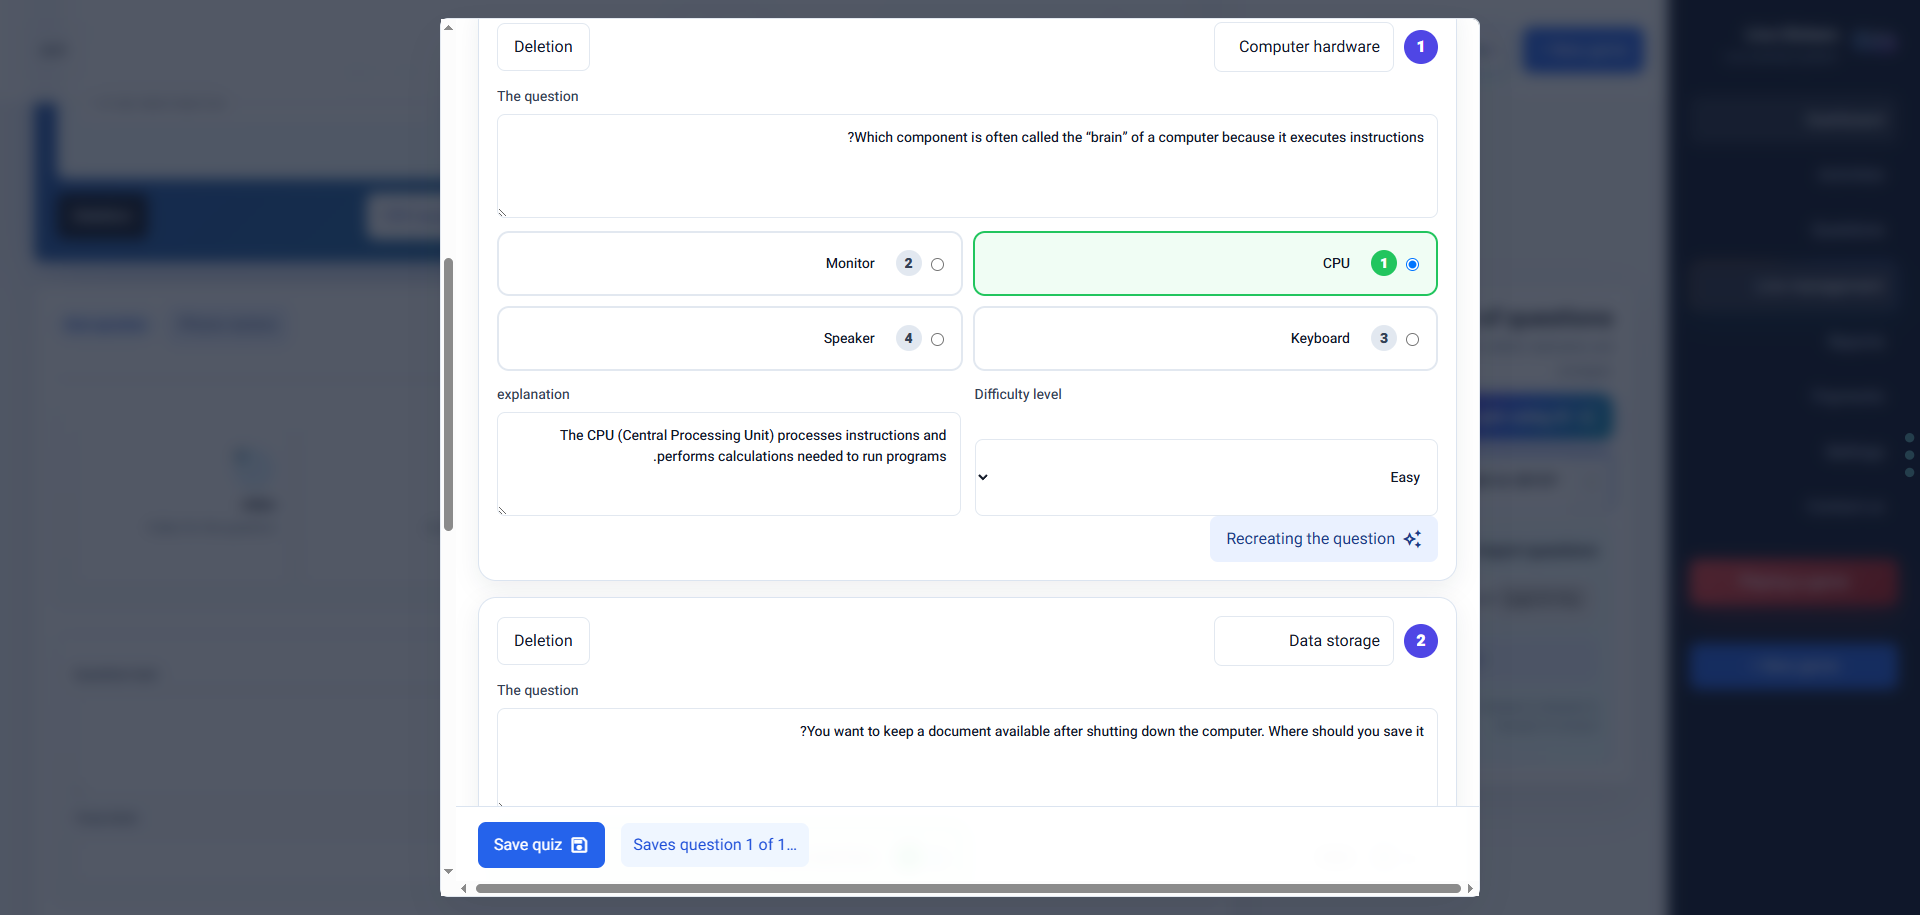Delete question 1 using the Deletion button
The height and width of the screenshot is (915, 1920).
(x=543, y=47)
